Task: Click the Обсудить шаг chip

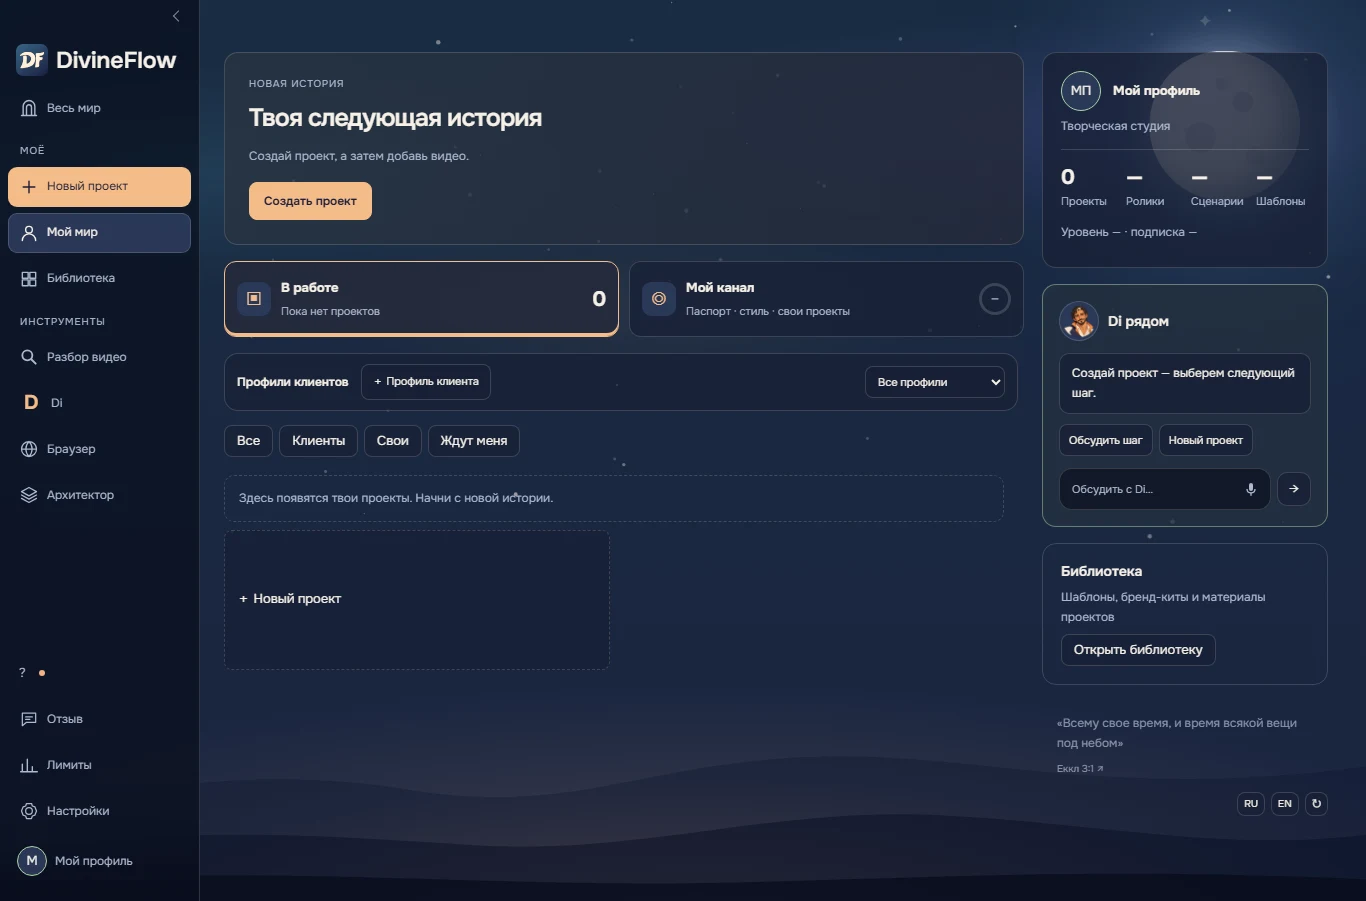Action: (1105, 440)
